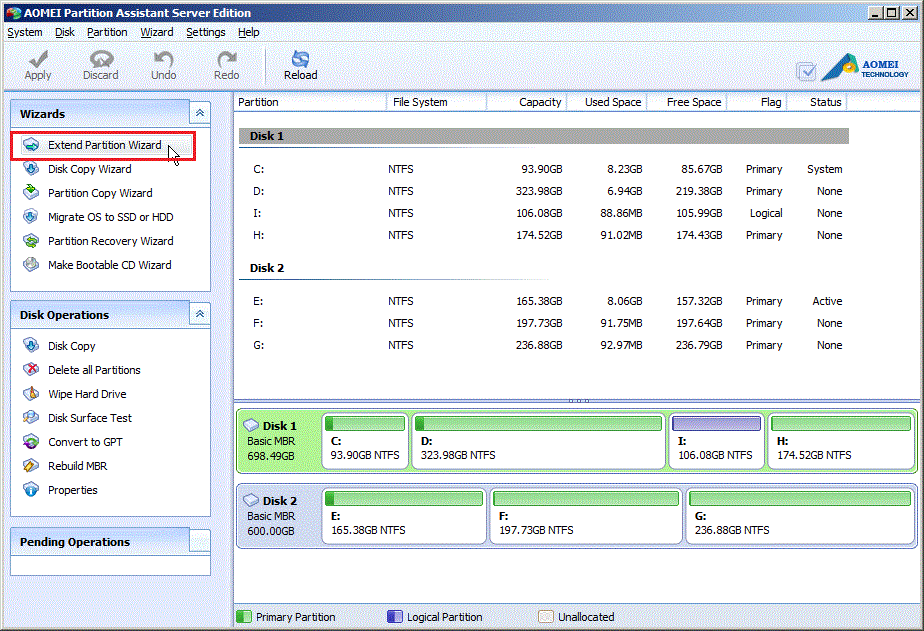Toggle the Pending Operations panel expander
This screenshot has height=631, width=924.
[x=200, y=540]
